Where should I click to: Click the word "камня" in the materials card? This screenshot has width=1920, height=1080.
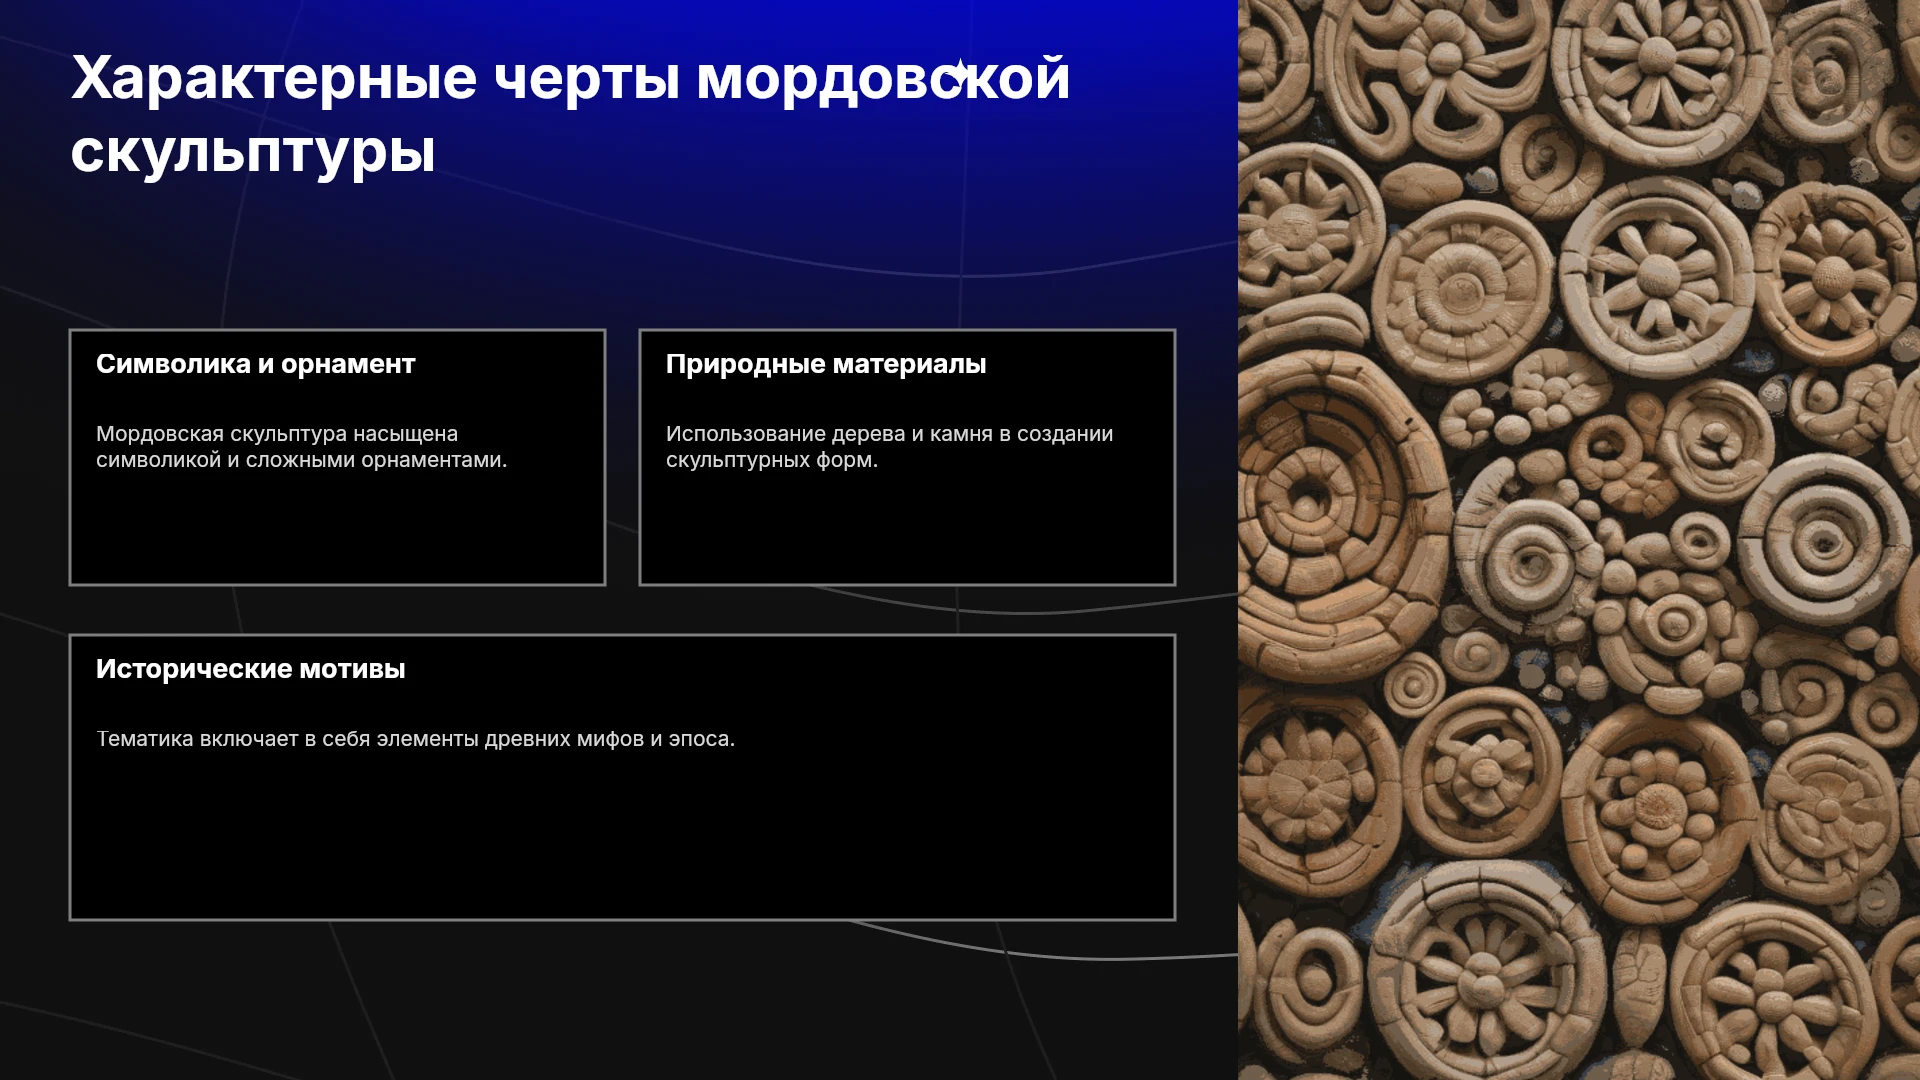click(961, 434)
